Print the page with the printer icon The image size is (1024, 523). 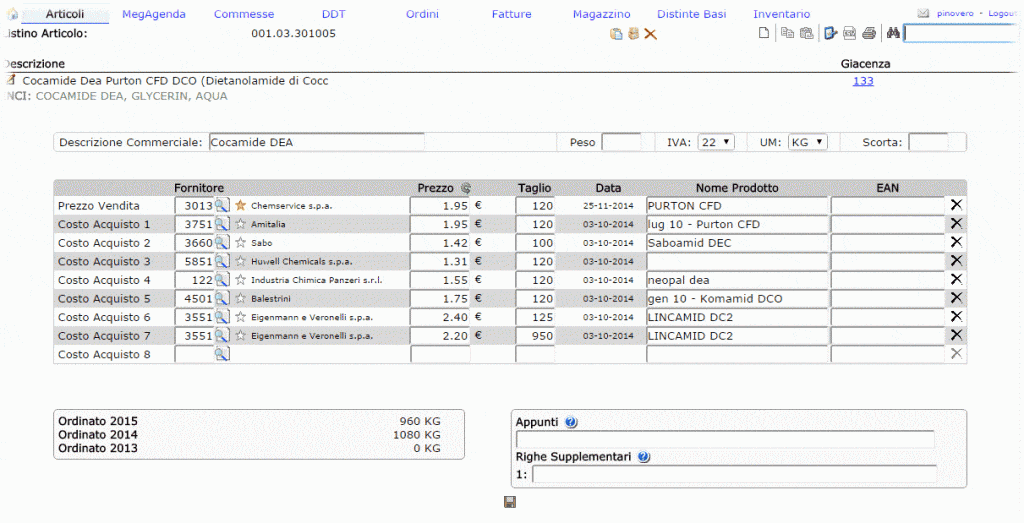(869, 33)
